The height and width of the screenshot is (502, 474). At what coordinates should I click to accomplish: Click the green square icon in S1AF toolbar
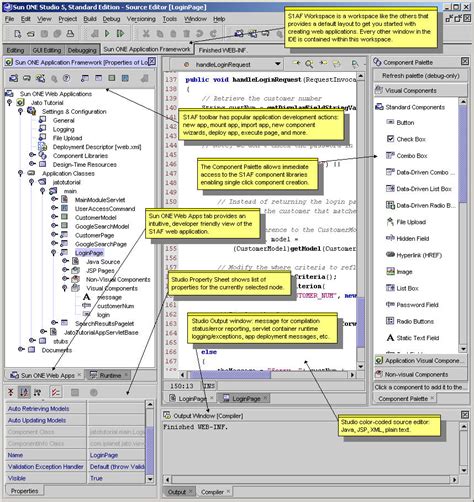pyautogui.click(x=112, y=78)
